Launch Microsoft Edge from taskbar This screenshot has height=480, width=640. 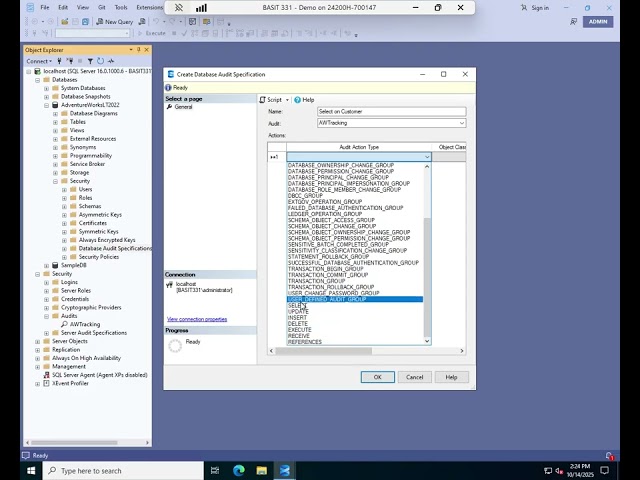tap(239, 471)
